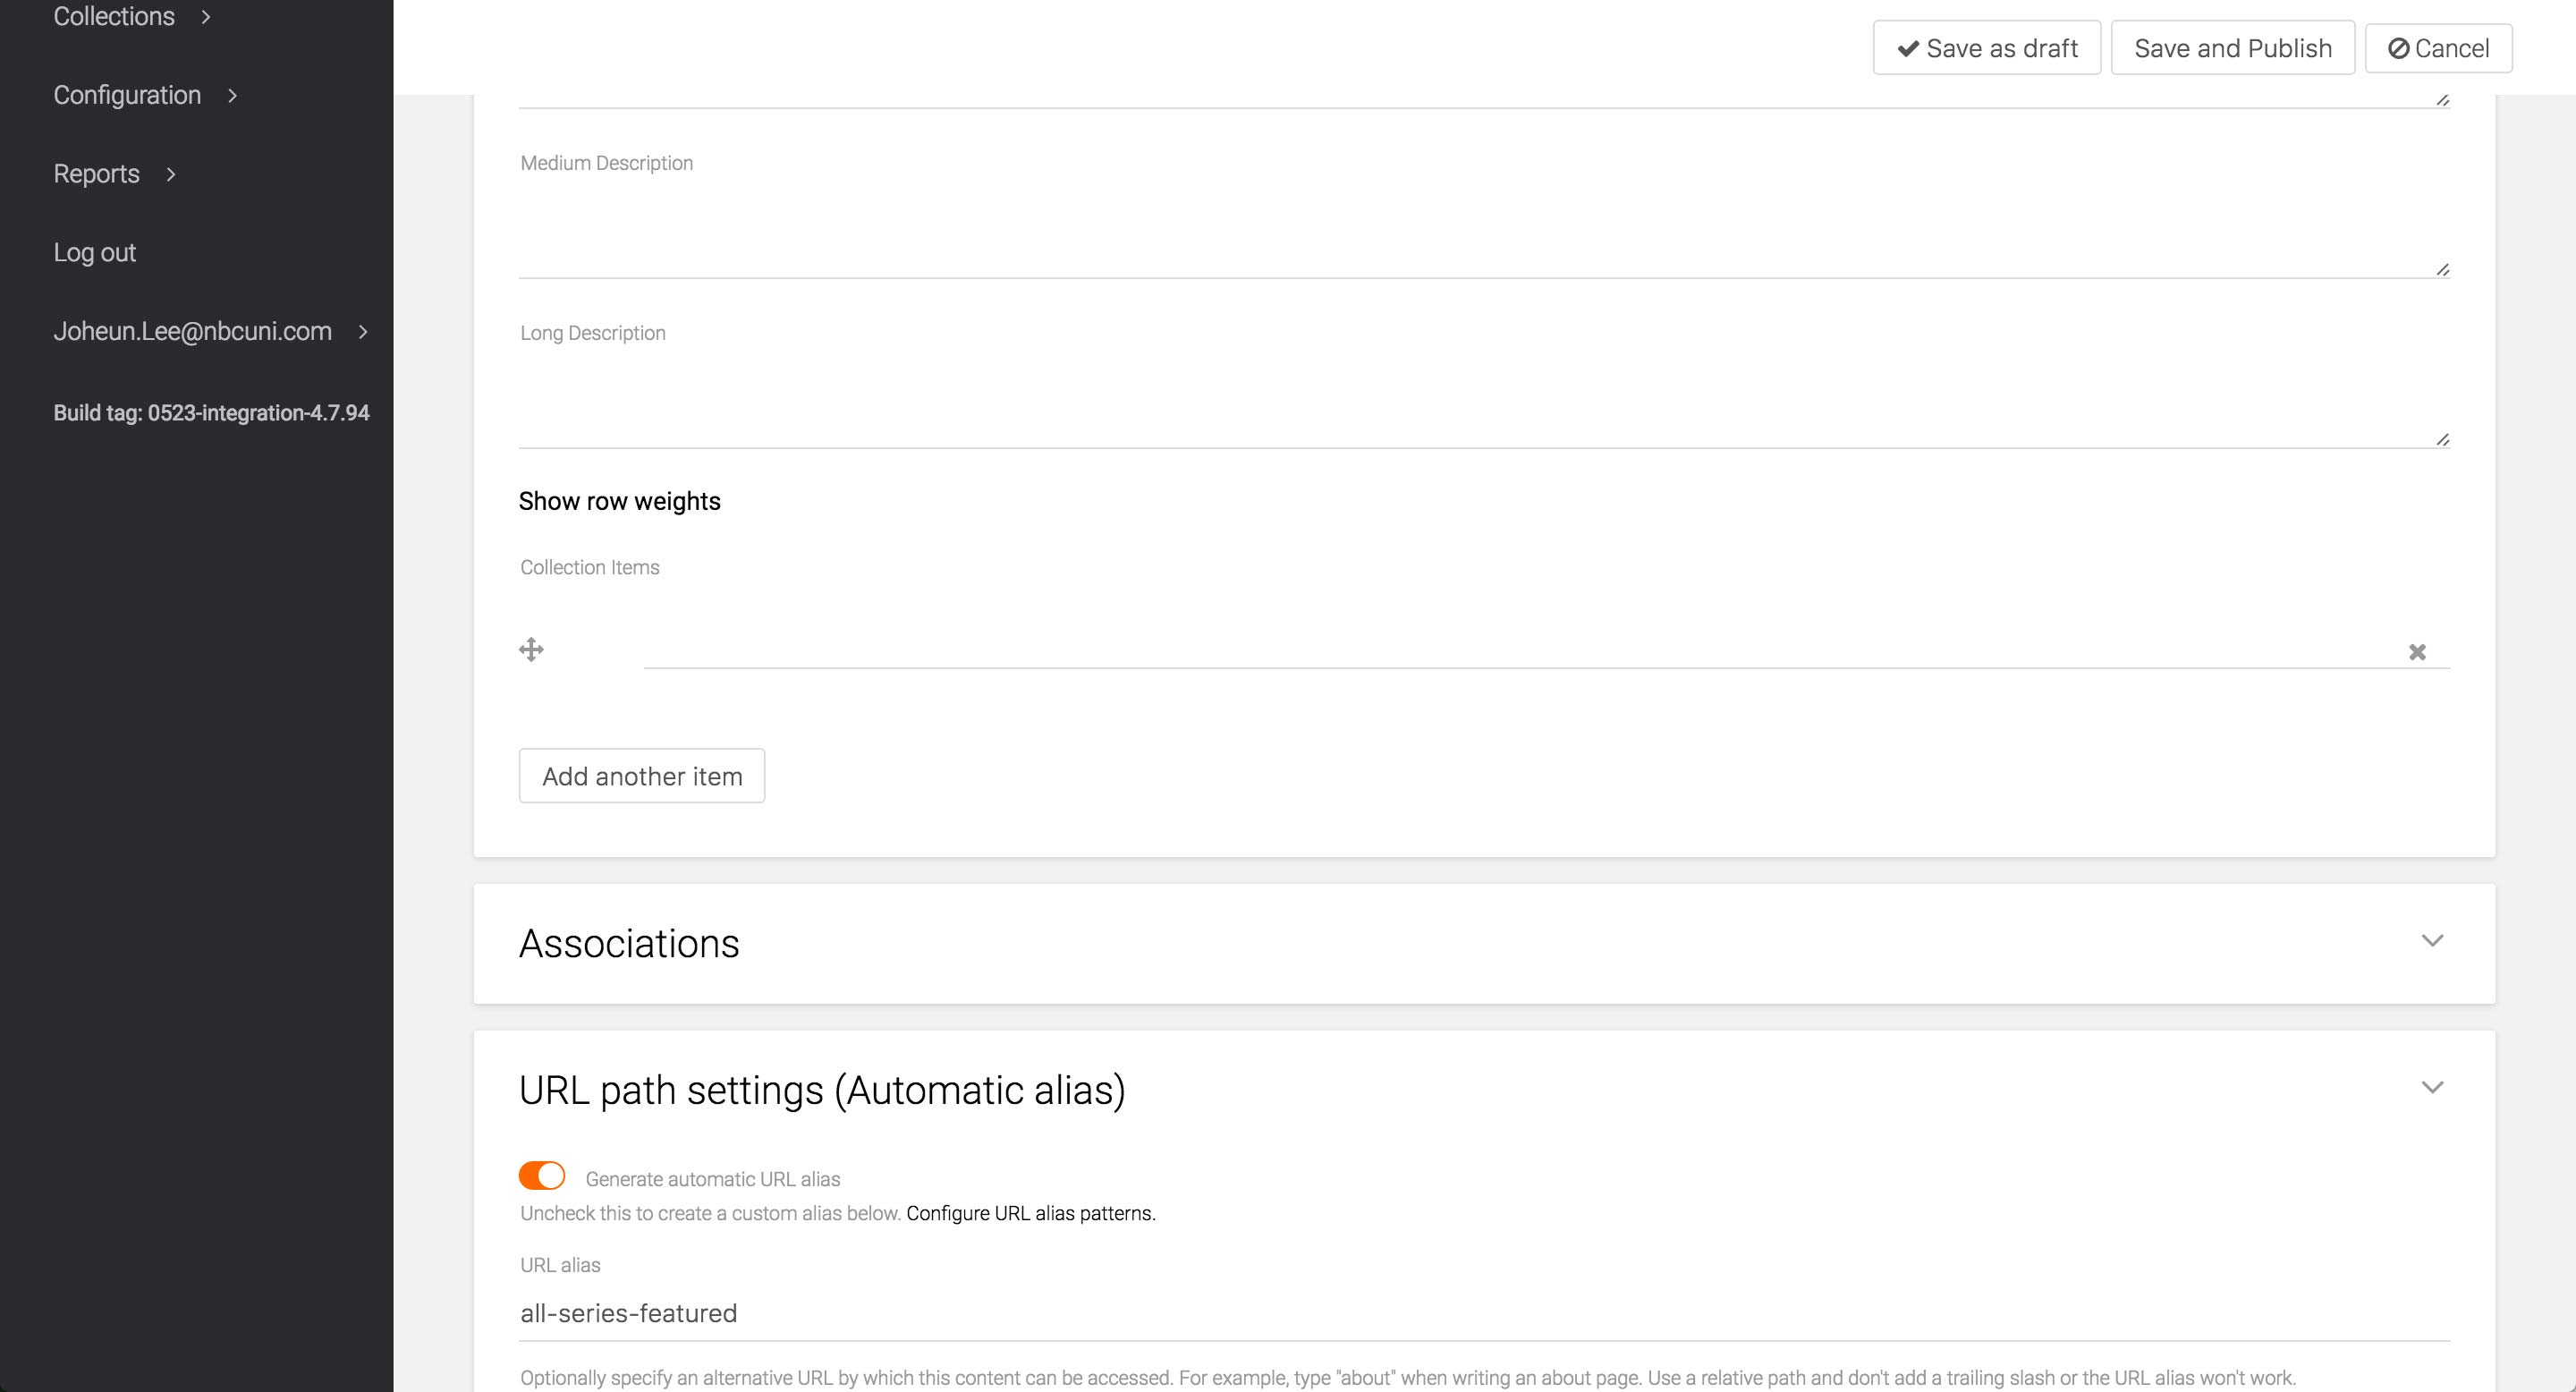2576x1392 pixels.
Task: Click the Medium Description resize grip
Action: point(2442,269)
